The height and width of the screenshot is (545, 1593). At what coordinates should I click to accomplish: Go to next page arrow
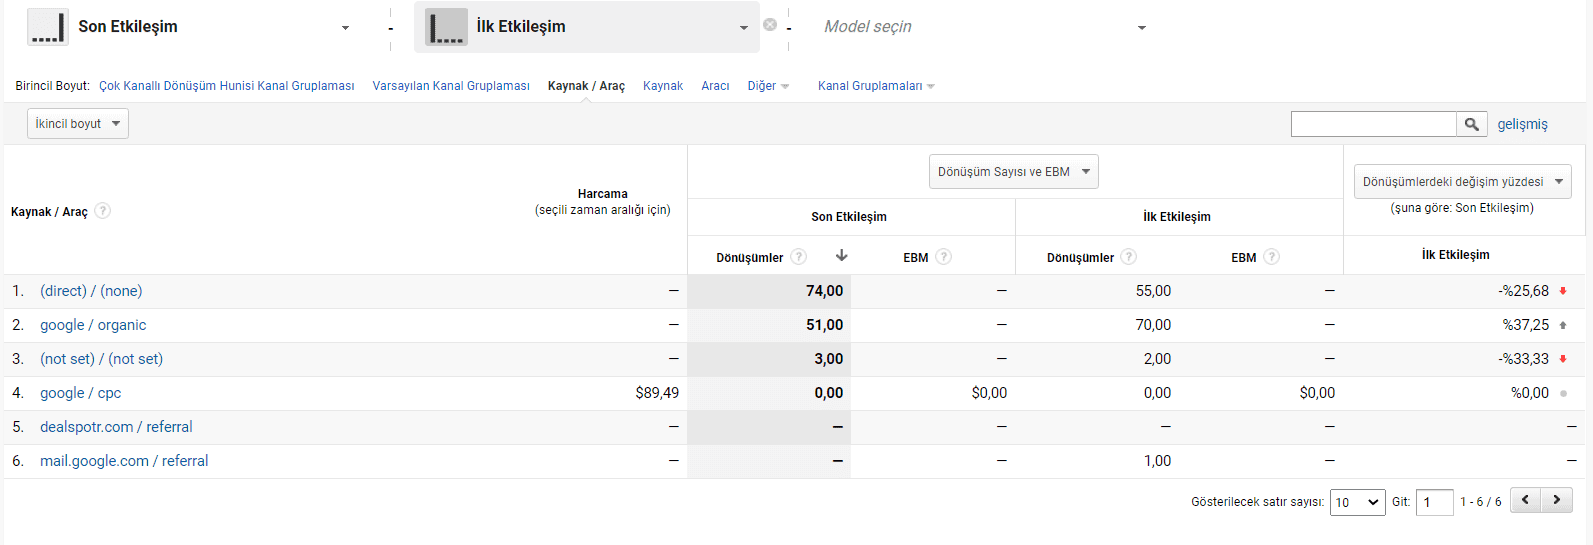1557,500
